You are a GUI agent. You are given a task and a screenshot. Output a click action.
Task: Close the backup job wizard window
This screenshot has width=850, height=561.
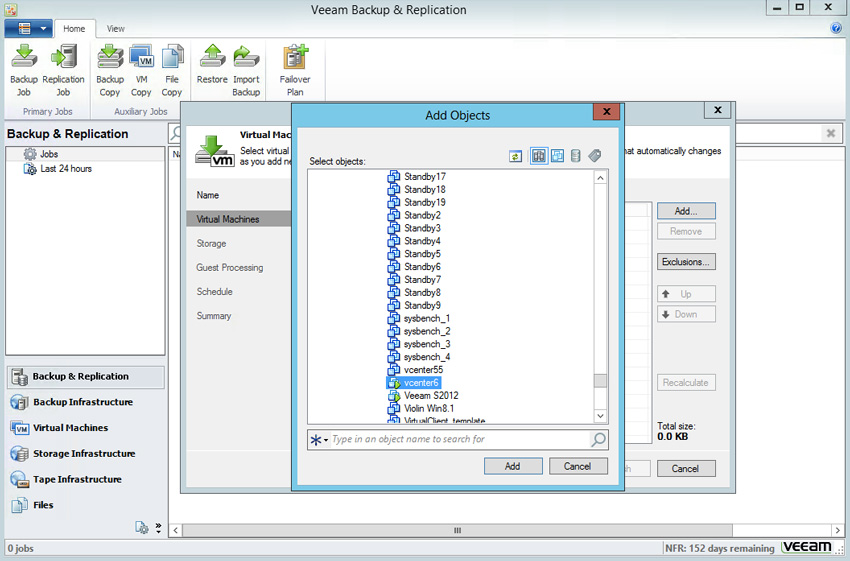(x=718, y=110)
